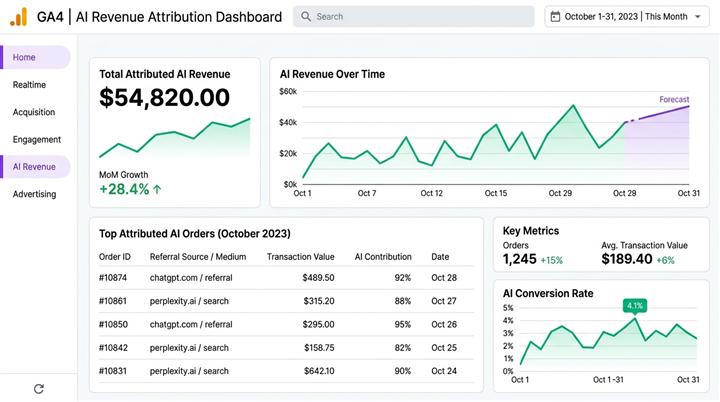Click perplexity.ai / search in order #10861 row
The height and width of the screenshot is (402, 720).
click(189, 301)
